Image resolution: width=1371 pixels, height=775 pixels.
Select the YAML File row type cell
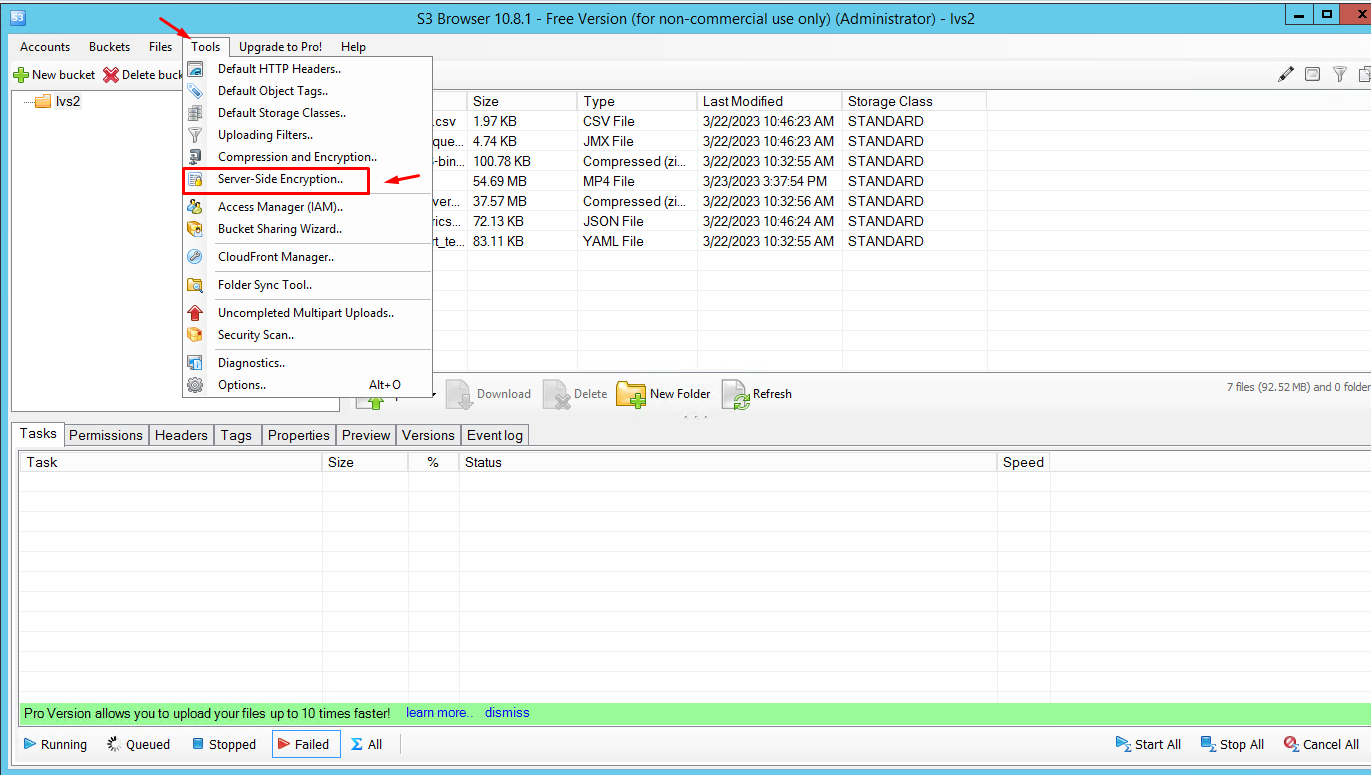637,241
